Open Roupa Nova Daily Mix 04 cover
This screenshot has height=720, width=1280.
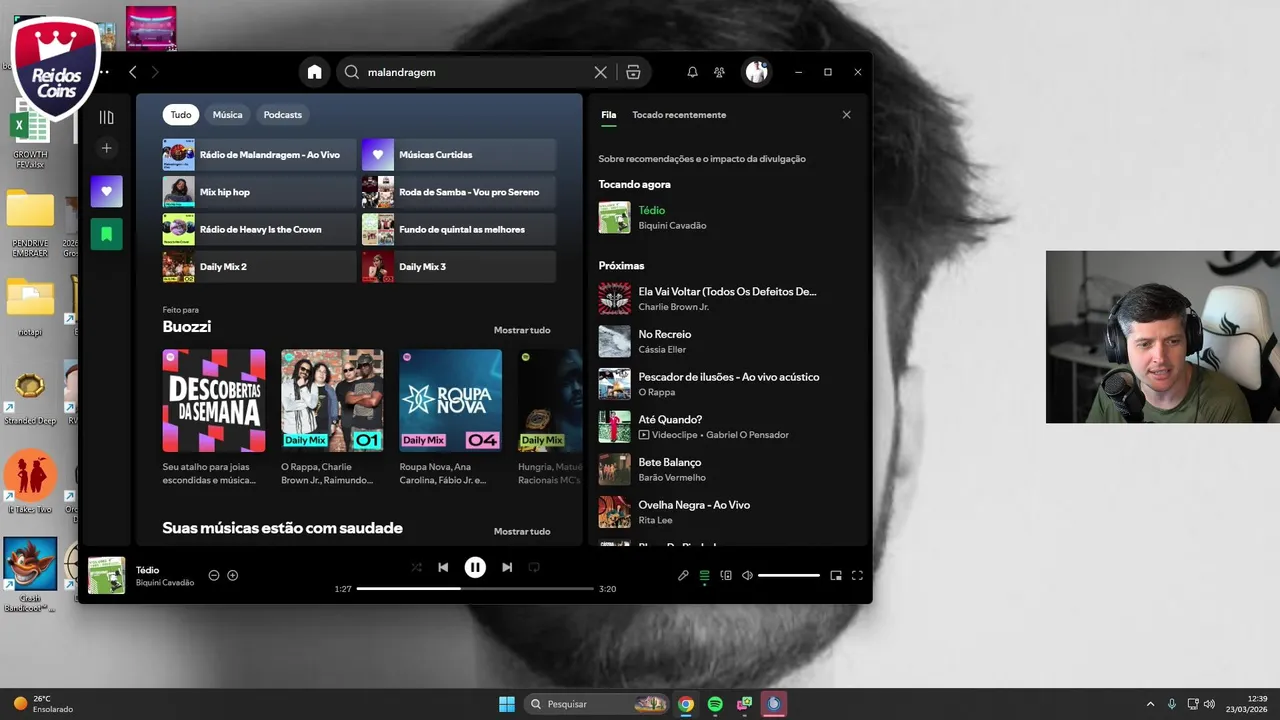(x=450, y=400)
